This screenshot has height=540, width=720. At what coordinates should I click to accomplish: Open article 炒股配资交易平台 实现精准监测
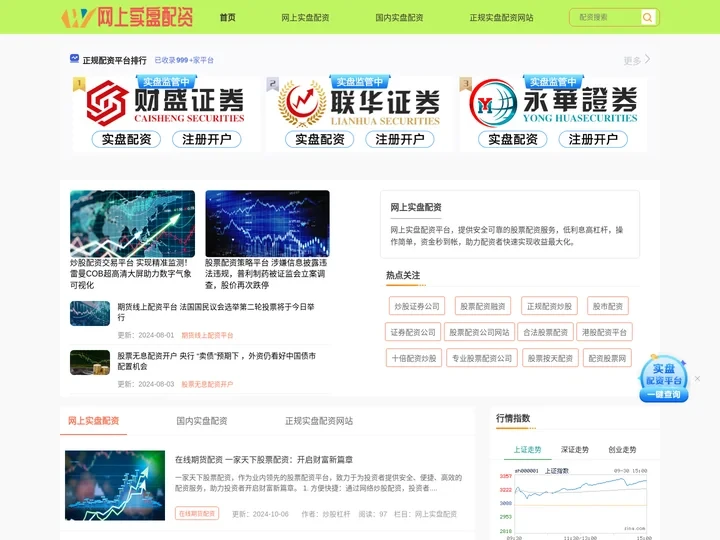[x=131, y=274]
